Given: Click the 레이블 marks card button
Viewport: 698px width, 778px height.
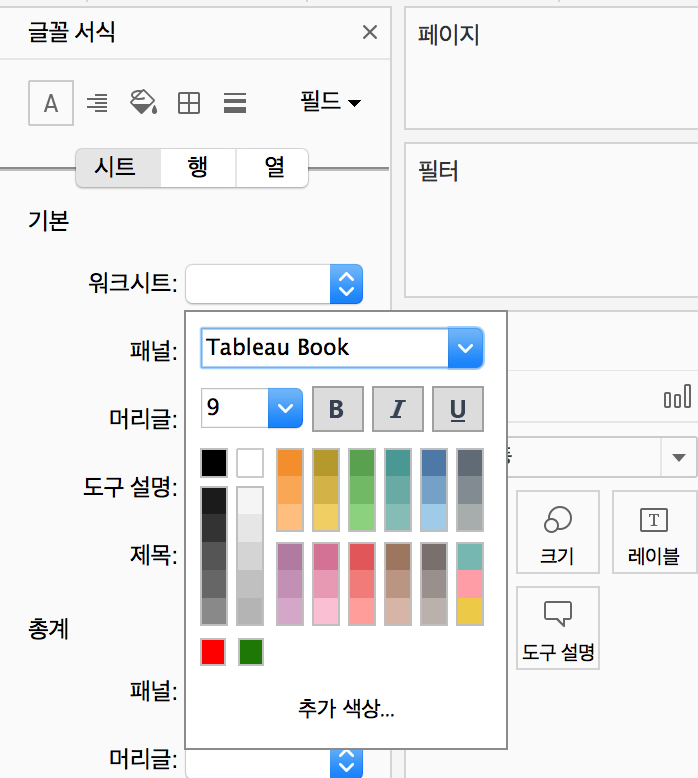Looking at the screenshot, I should coord(654,532).
